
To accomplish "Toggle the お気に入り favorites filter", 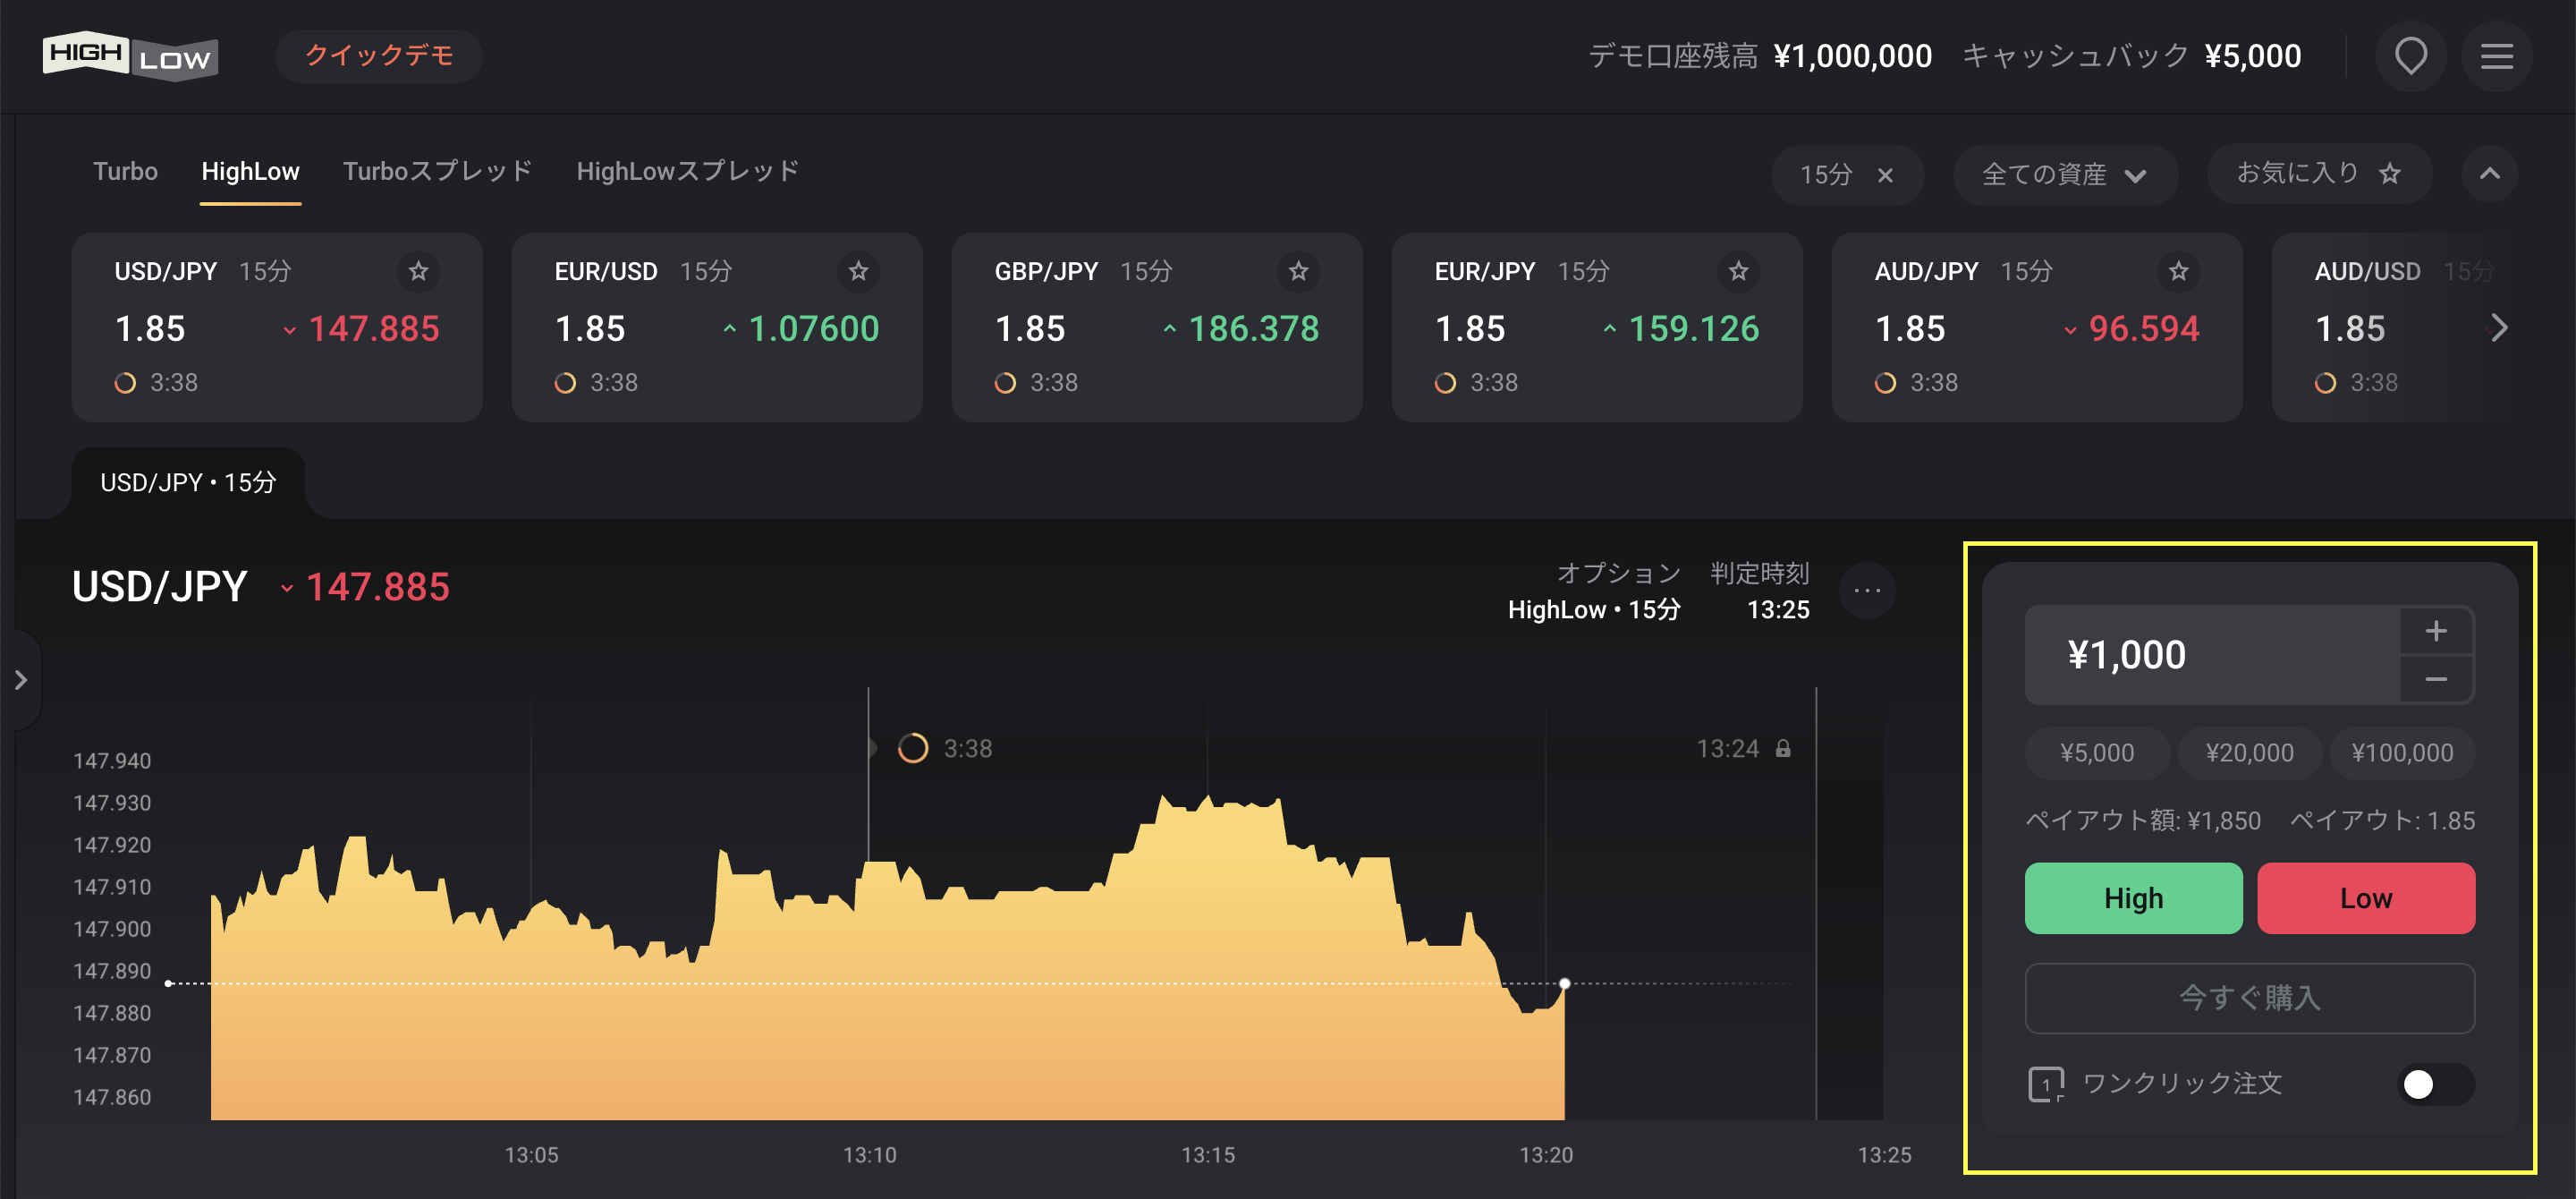I will coord(2319,174).
